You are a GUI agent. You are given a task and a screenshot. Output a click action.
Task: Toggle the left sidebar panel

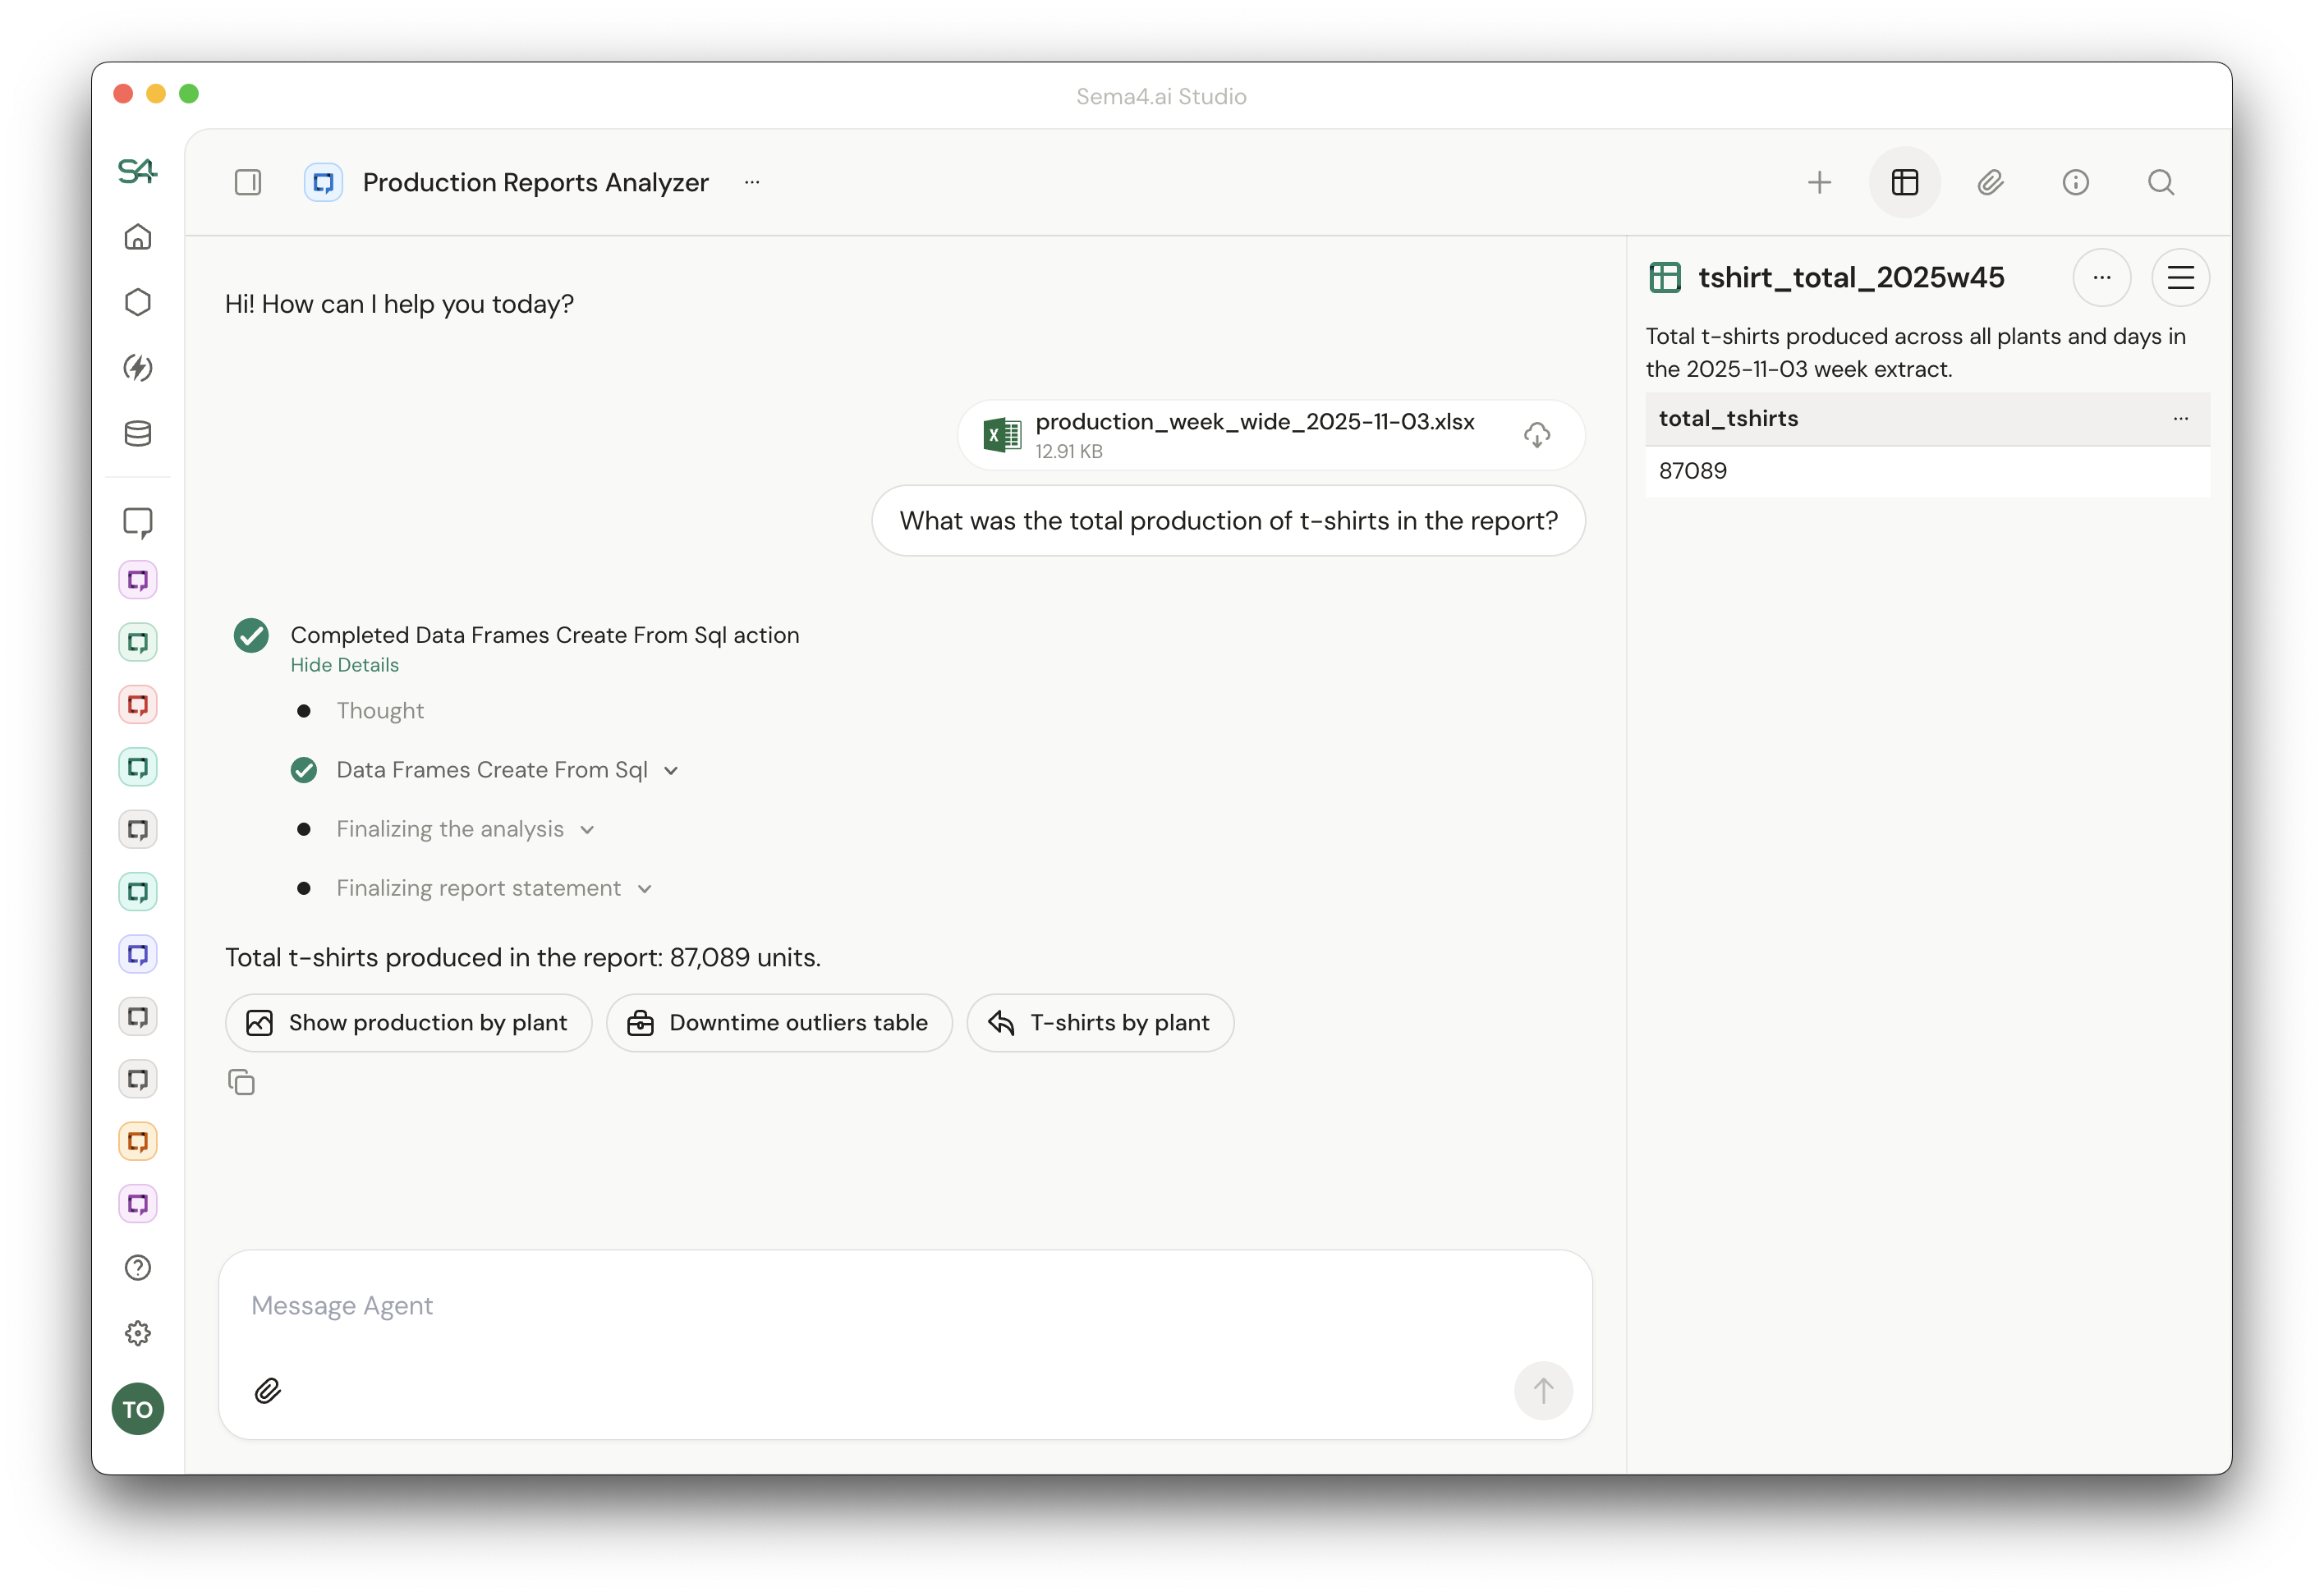(248, 182)
